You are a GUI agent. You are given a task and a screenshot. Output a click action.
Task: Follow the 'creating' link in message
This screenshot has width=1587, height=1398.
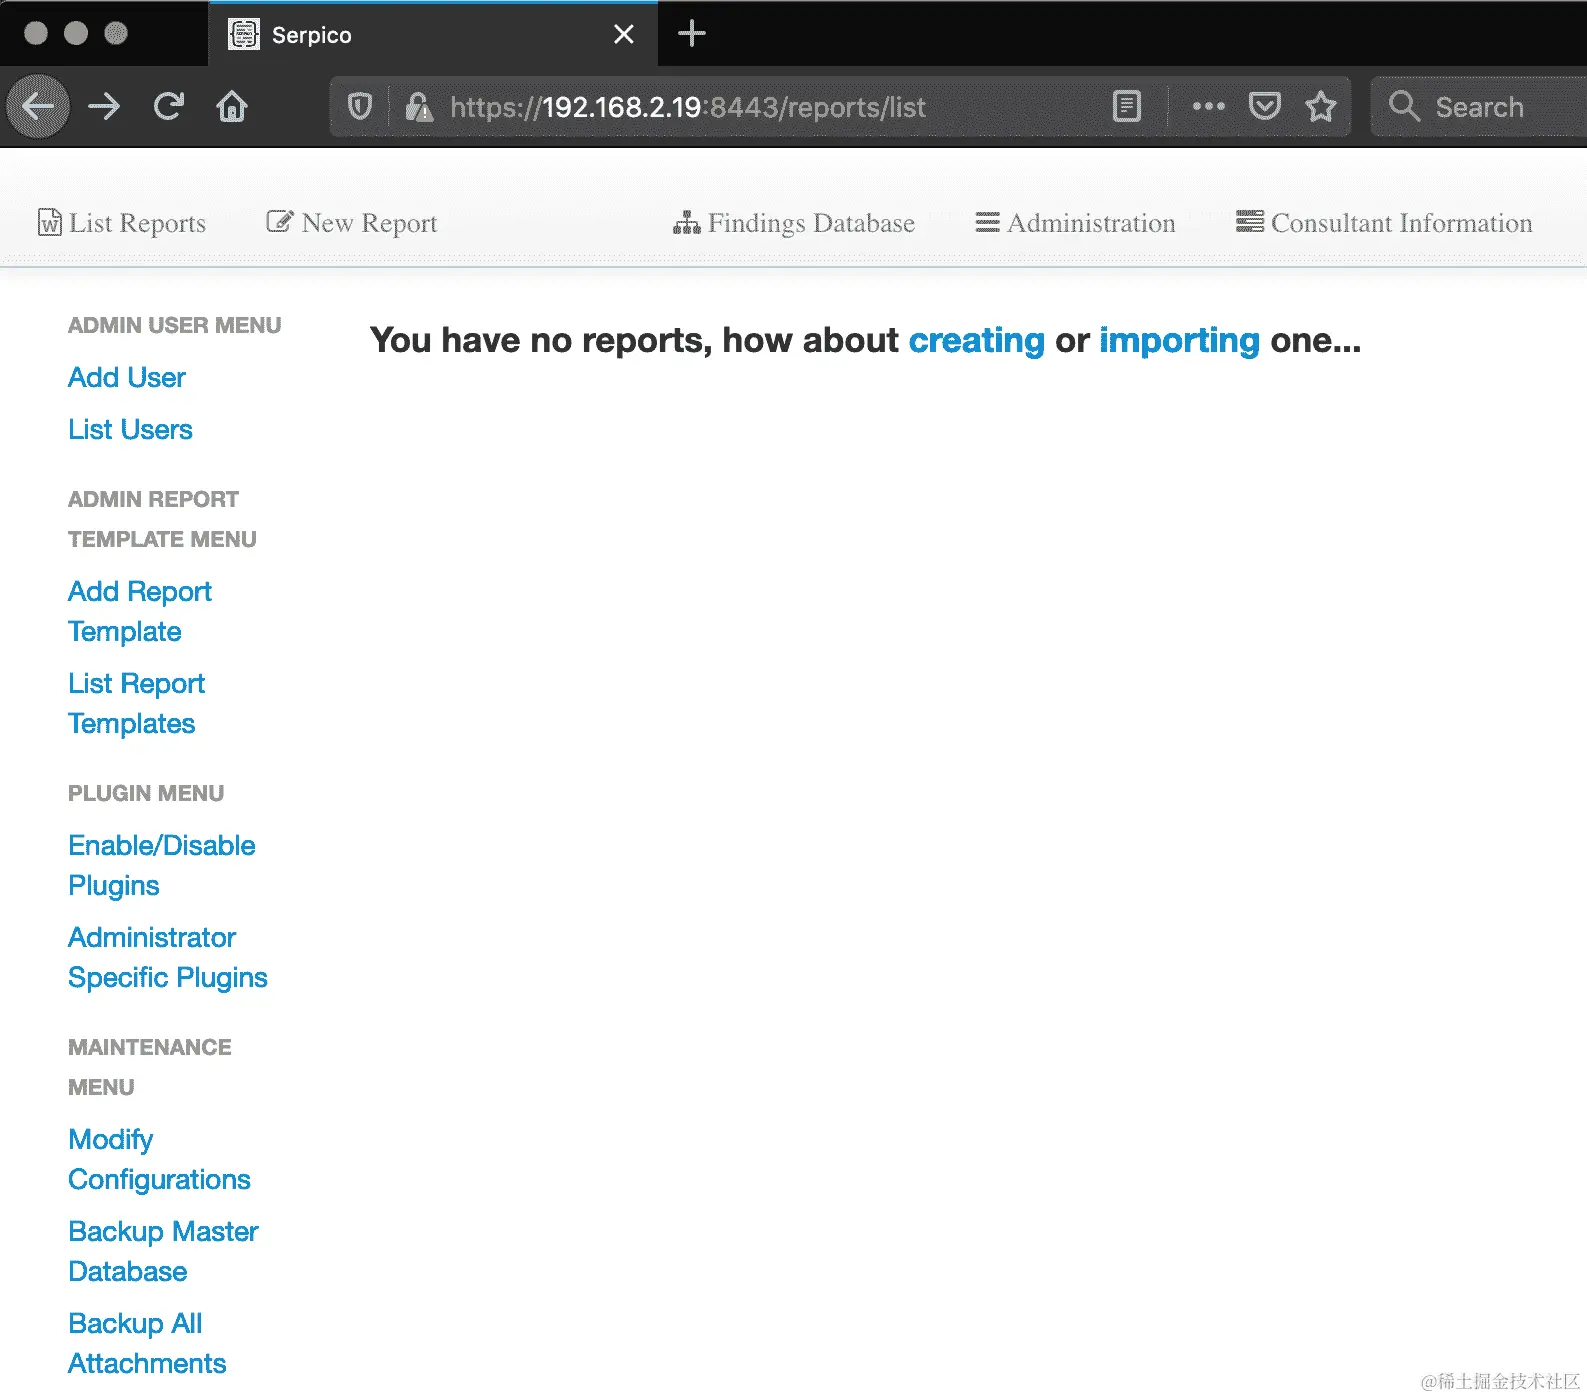click(977, 340)
